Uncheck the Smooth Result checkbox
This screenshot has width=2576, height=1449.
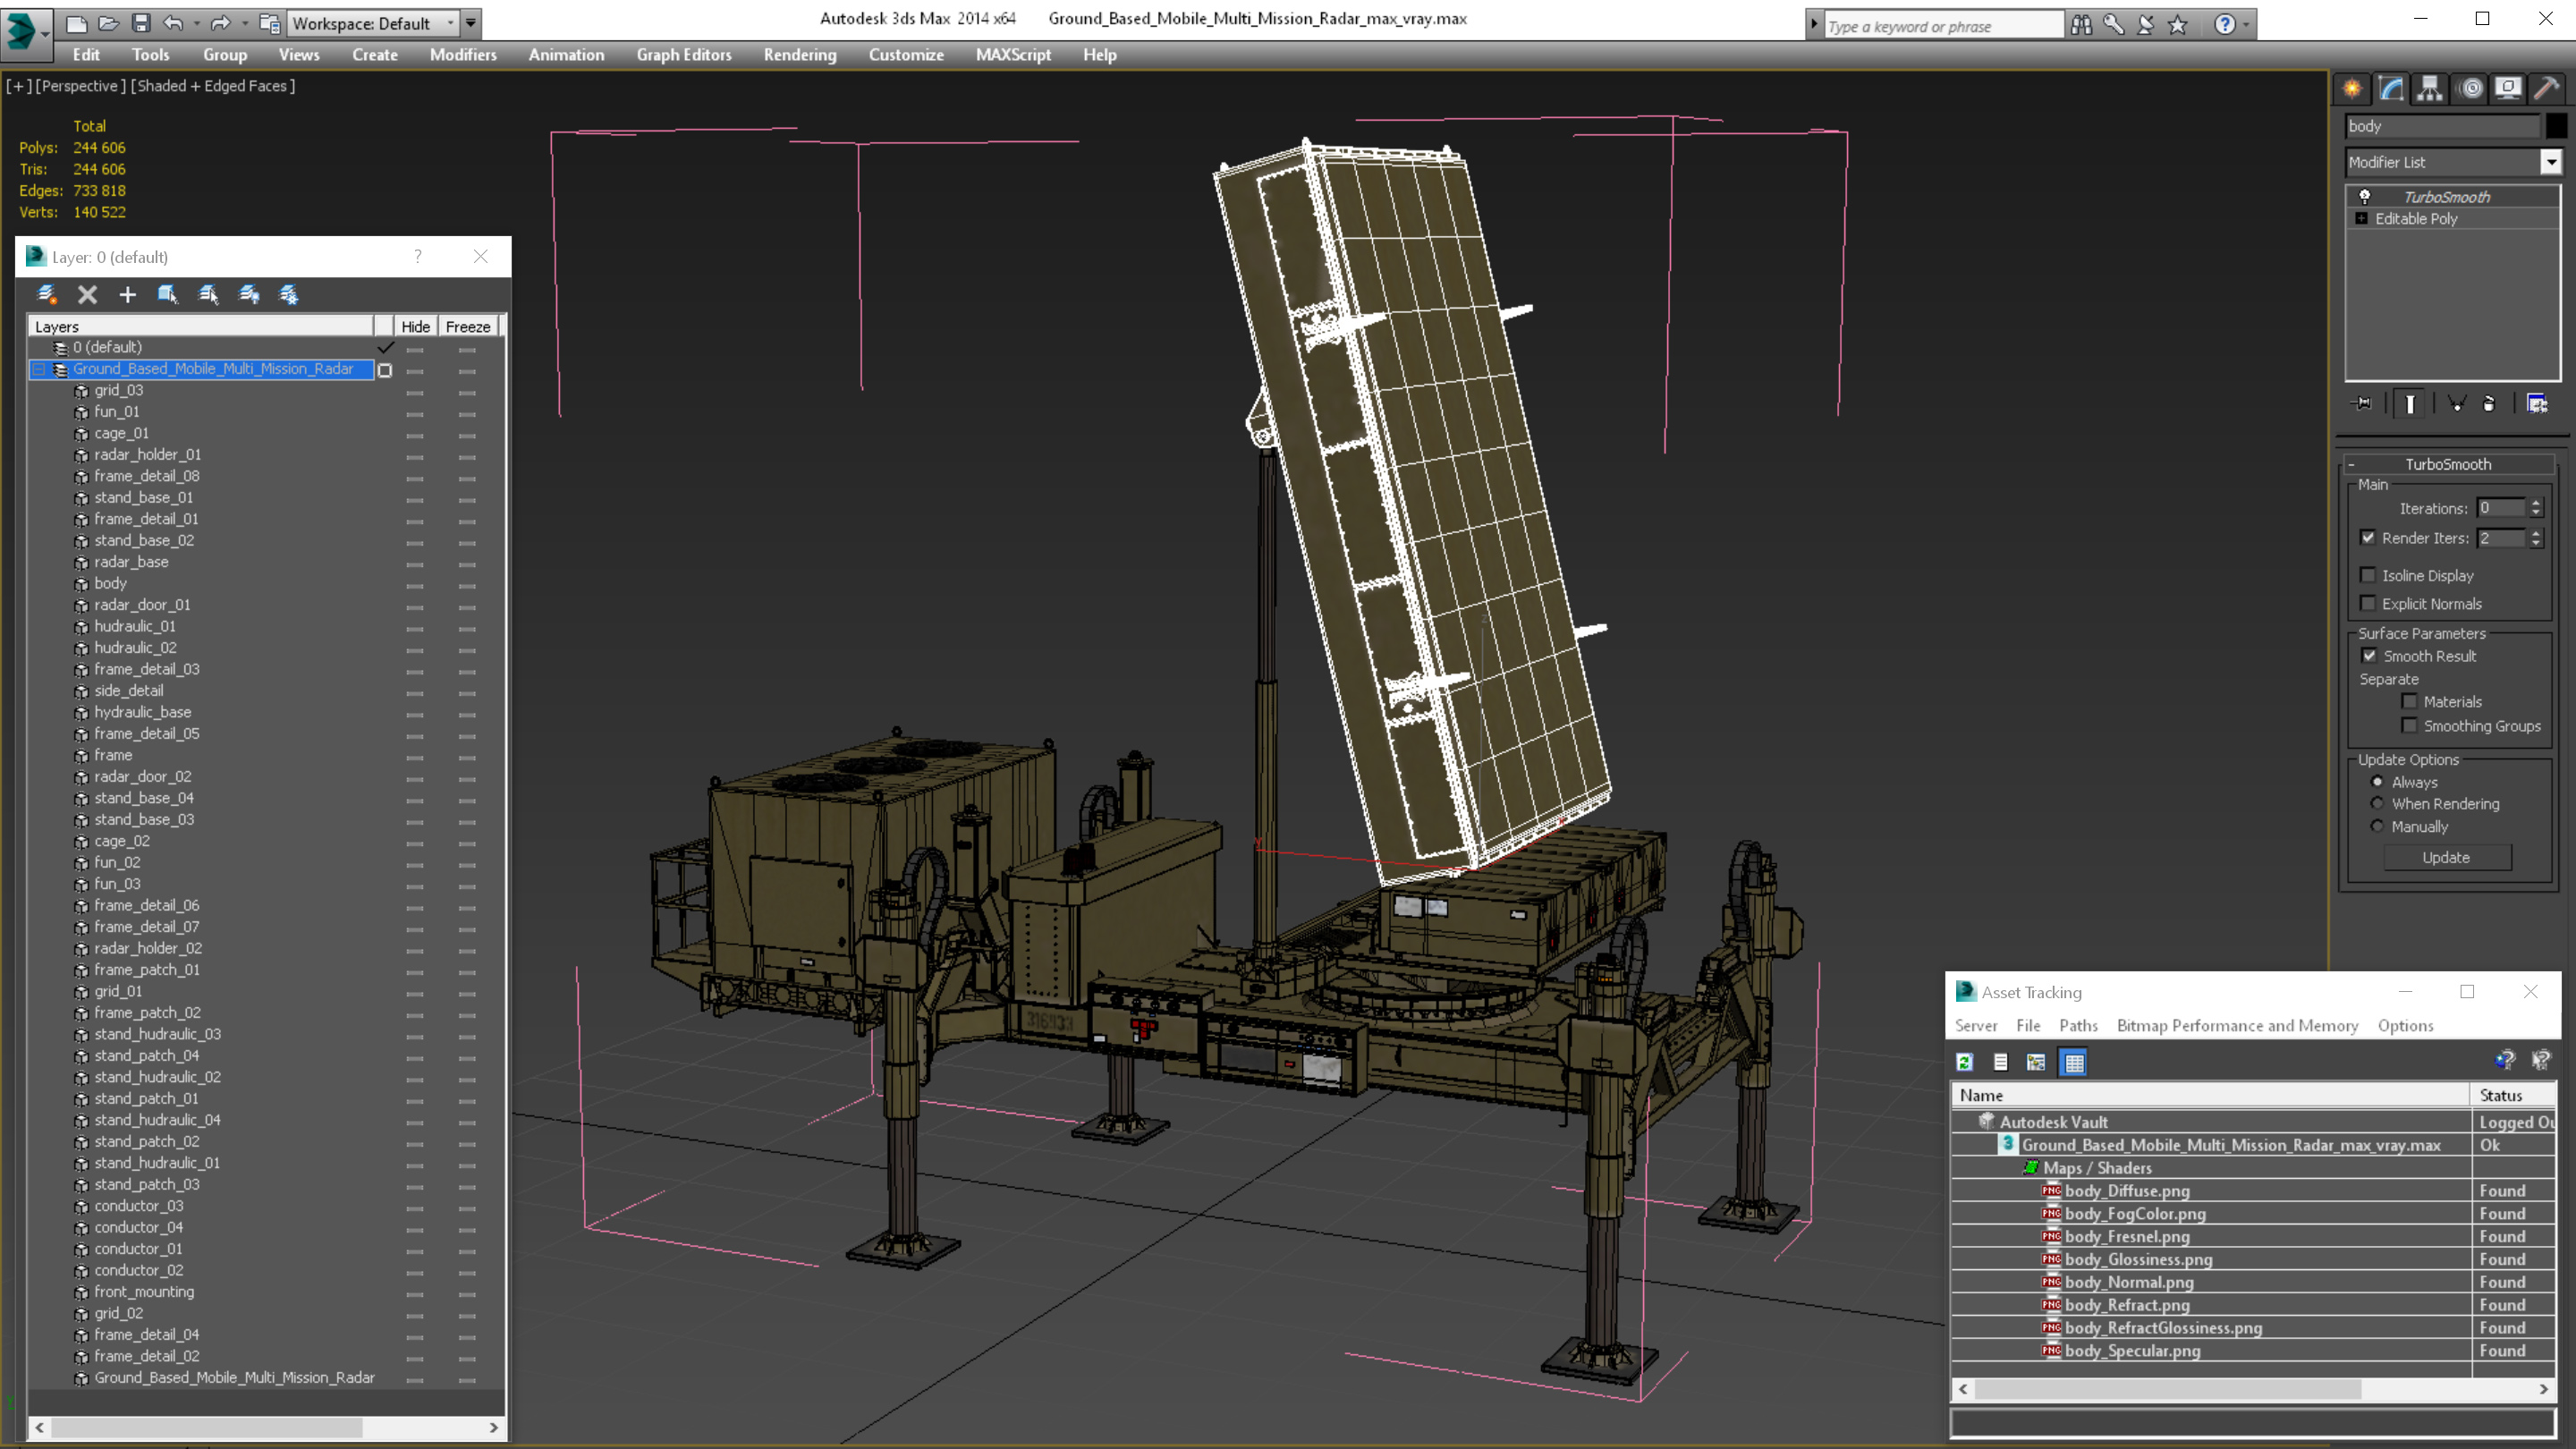click(2369, 656)
